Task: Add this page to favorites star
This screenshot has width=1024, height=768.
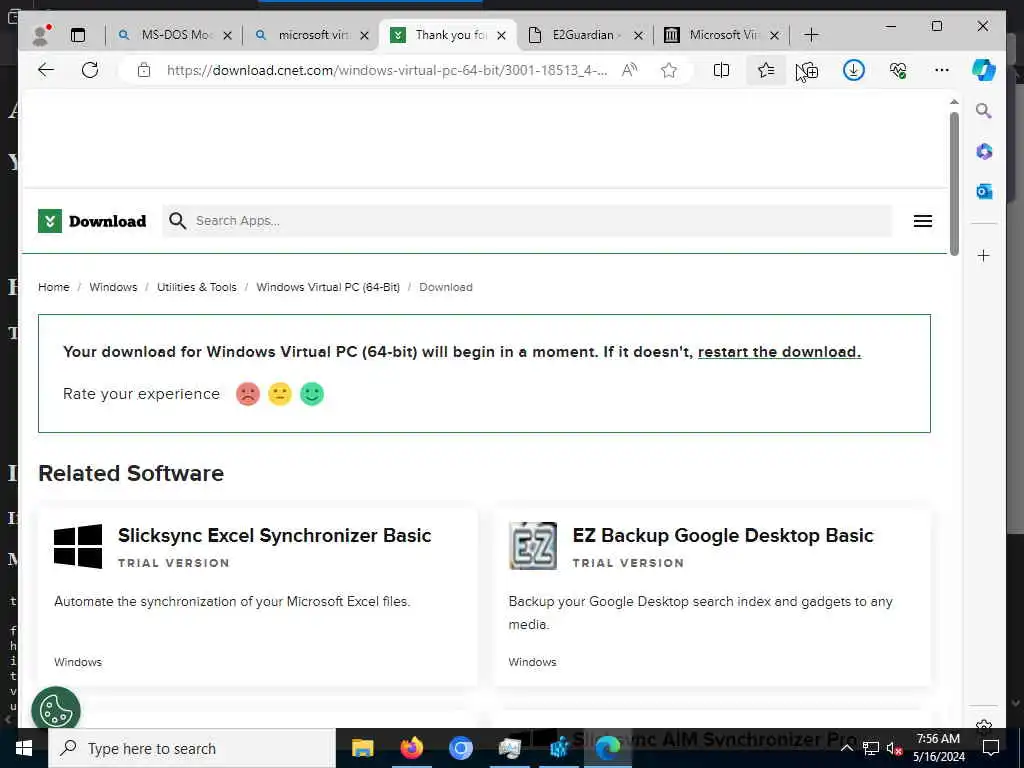Action: click(x=668, y=70)
